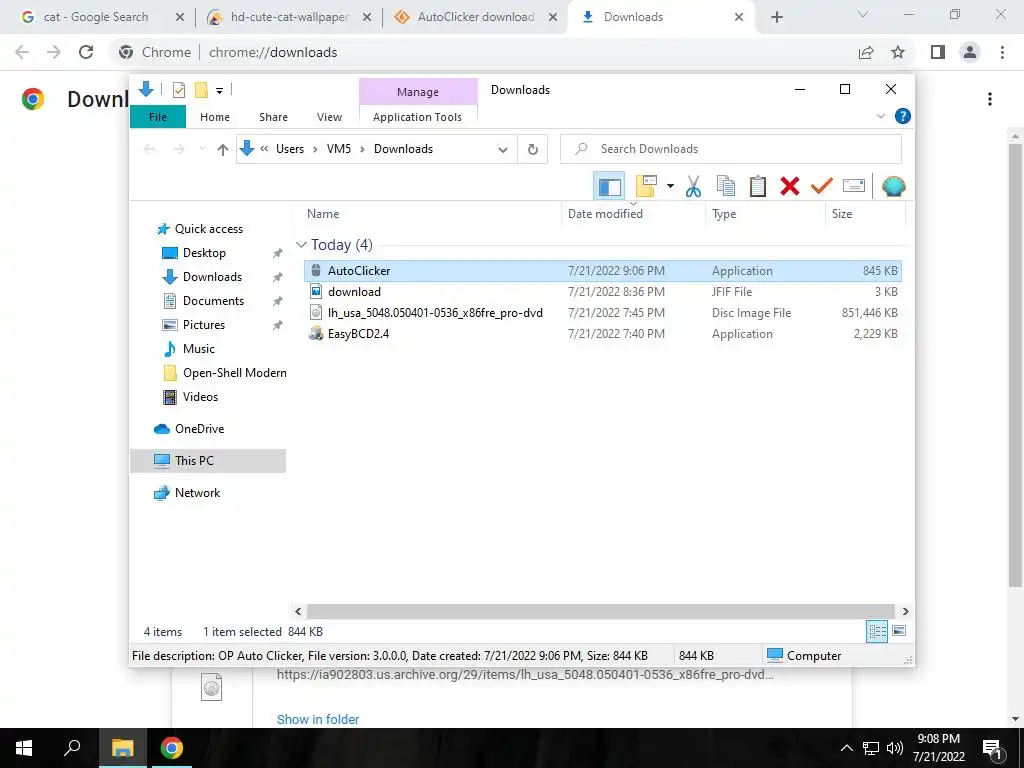
Task: Open Videos in navigation pane
Action: [x=200, y=397]
